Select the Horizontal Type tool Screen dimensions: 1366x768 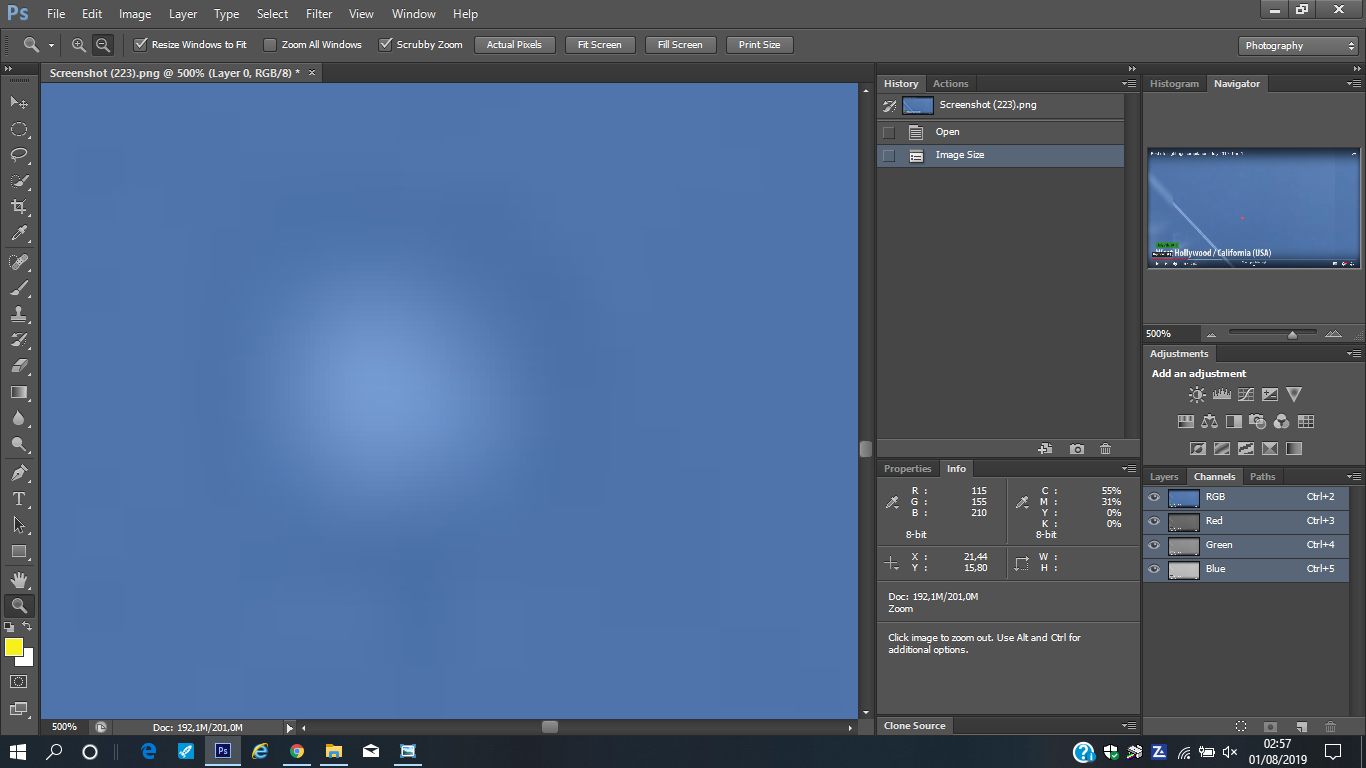18,499
